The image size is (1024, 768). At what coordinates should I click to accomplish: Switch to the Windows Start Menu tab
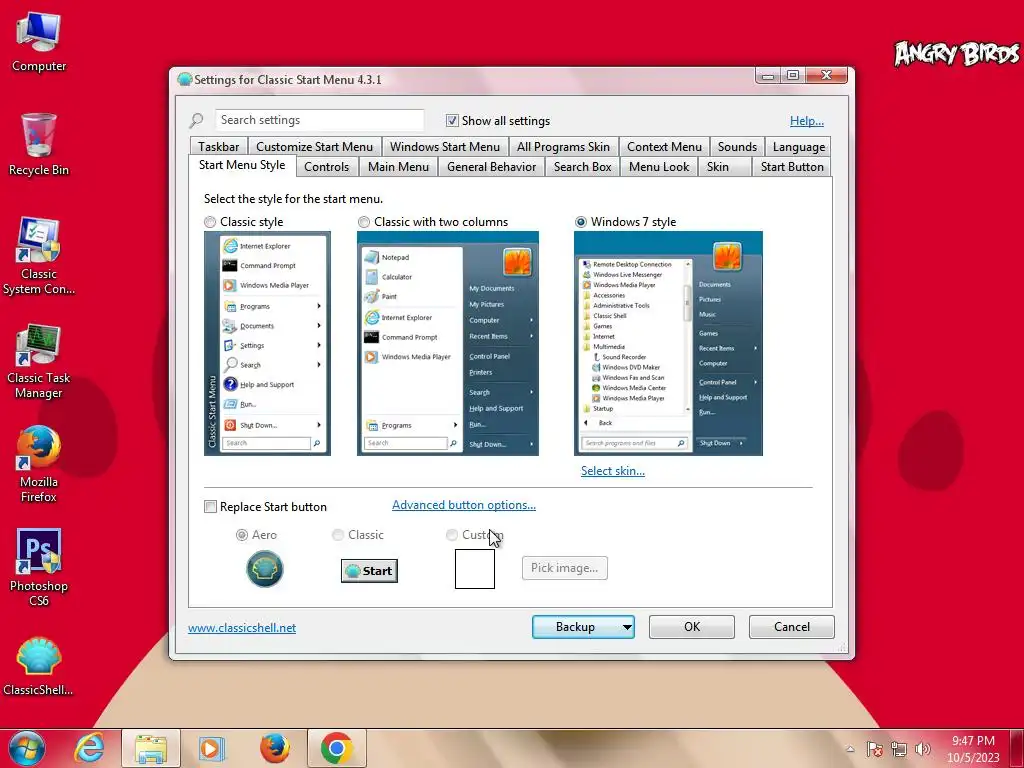coord(445,147)
